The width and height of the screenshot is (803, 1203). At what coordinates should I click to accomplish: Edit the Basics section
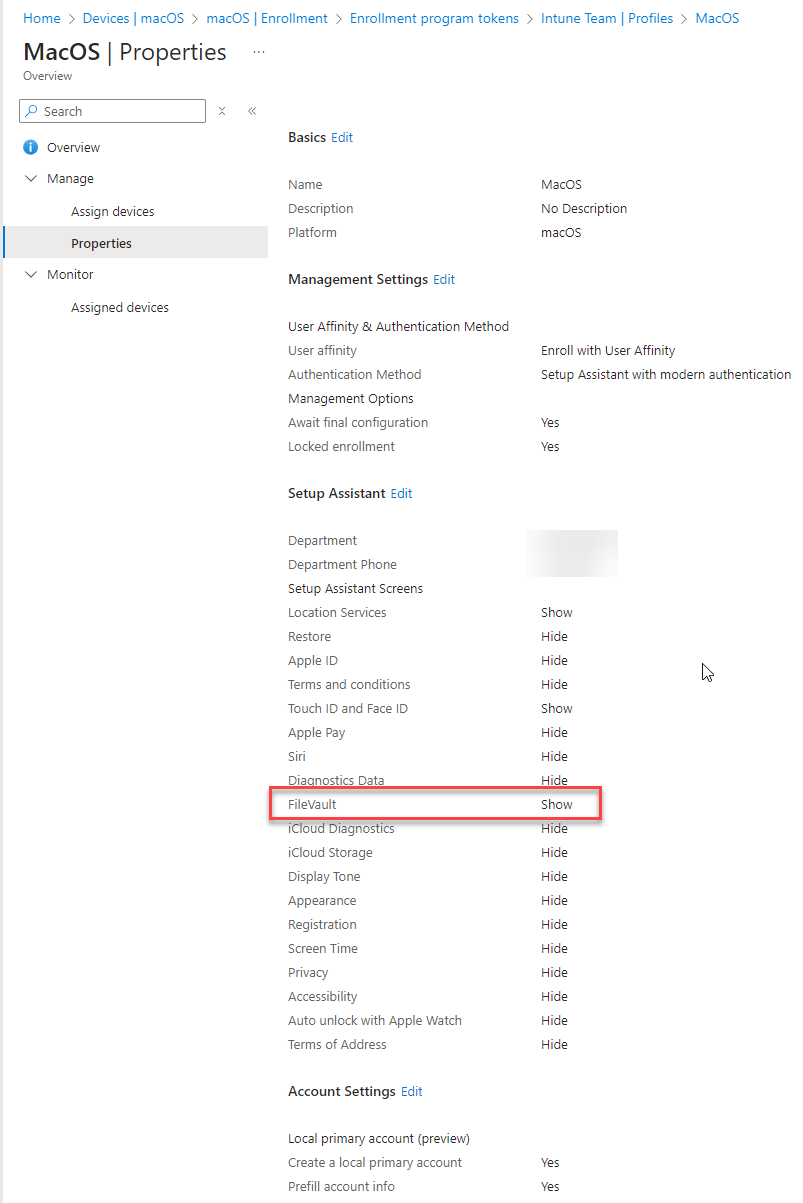coord(342,137)
